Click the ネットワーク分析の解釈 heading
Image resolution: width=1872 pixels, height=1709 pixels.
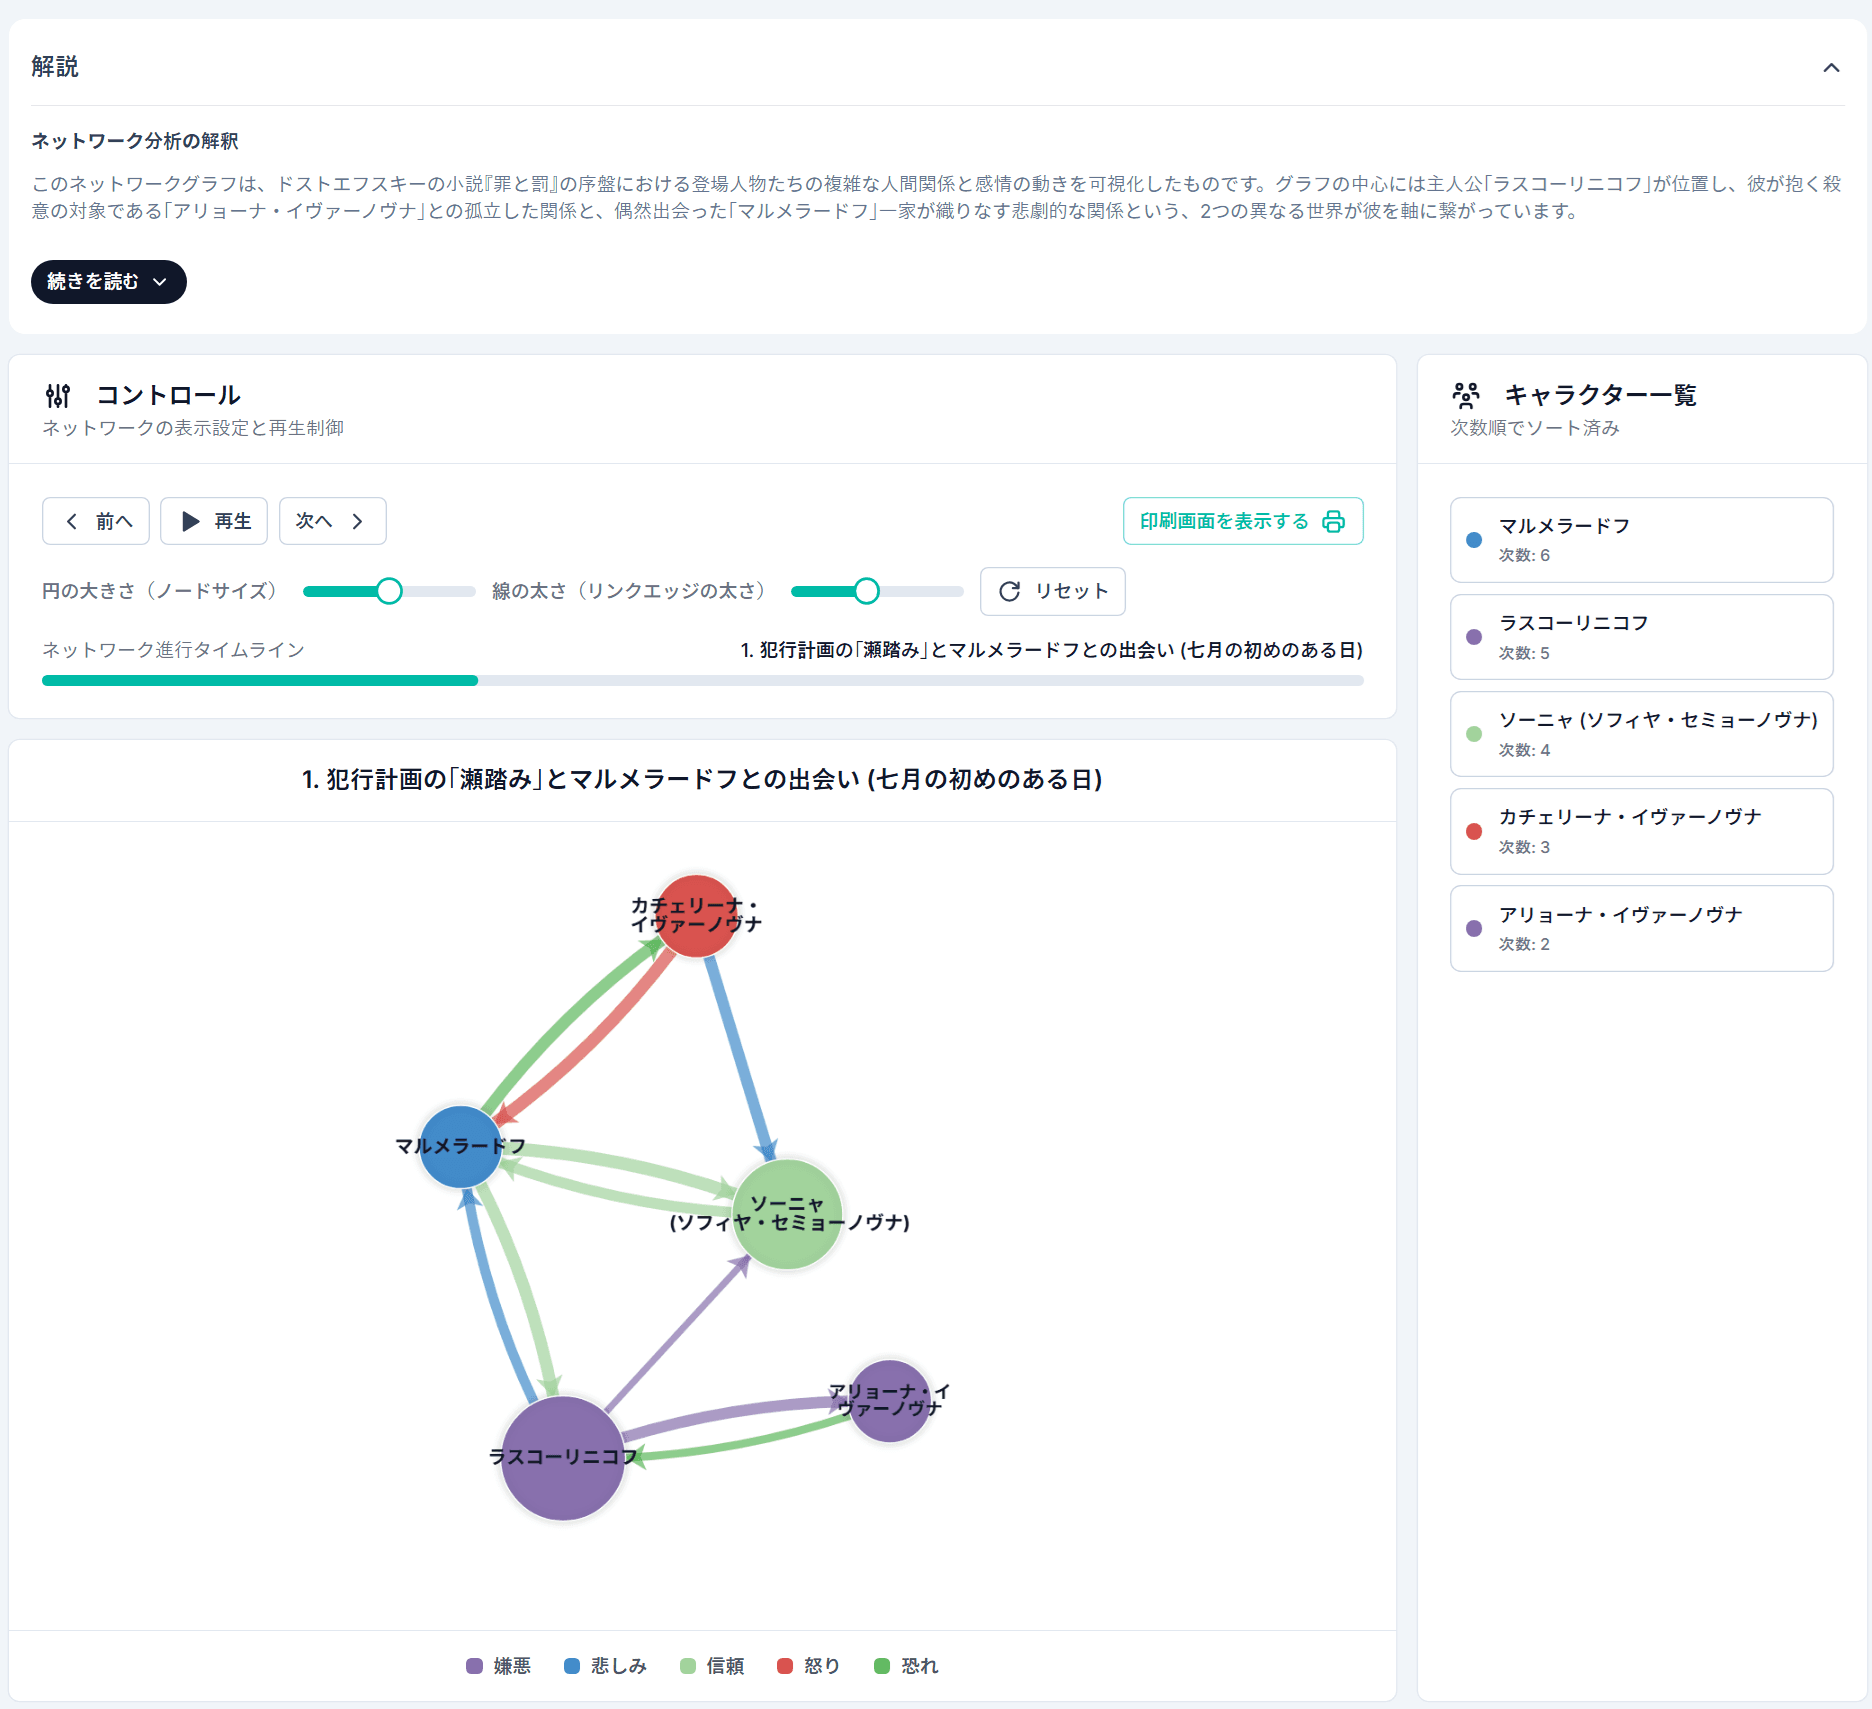(135, 141)
